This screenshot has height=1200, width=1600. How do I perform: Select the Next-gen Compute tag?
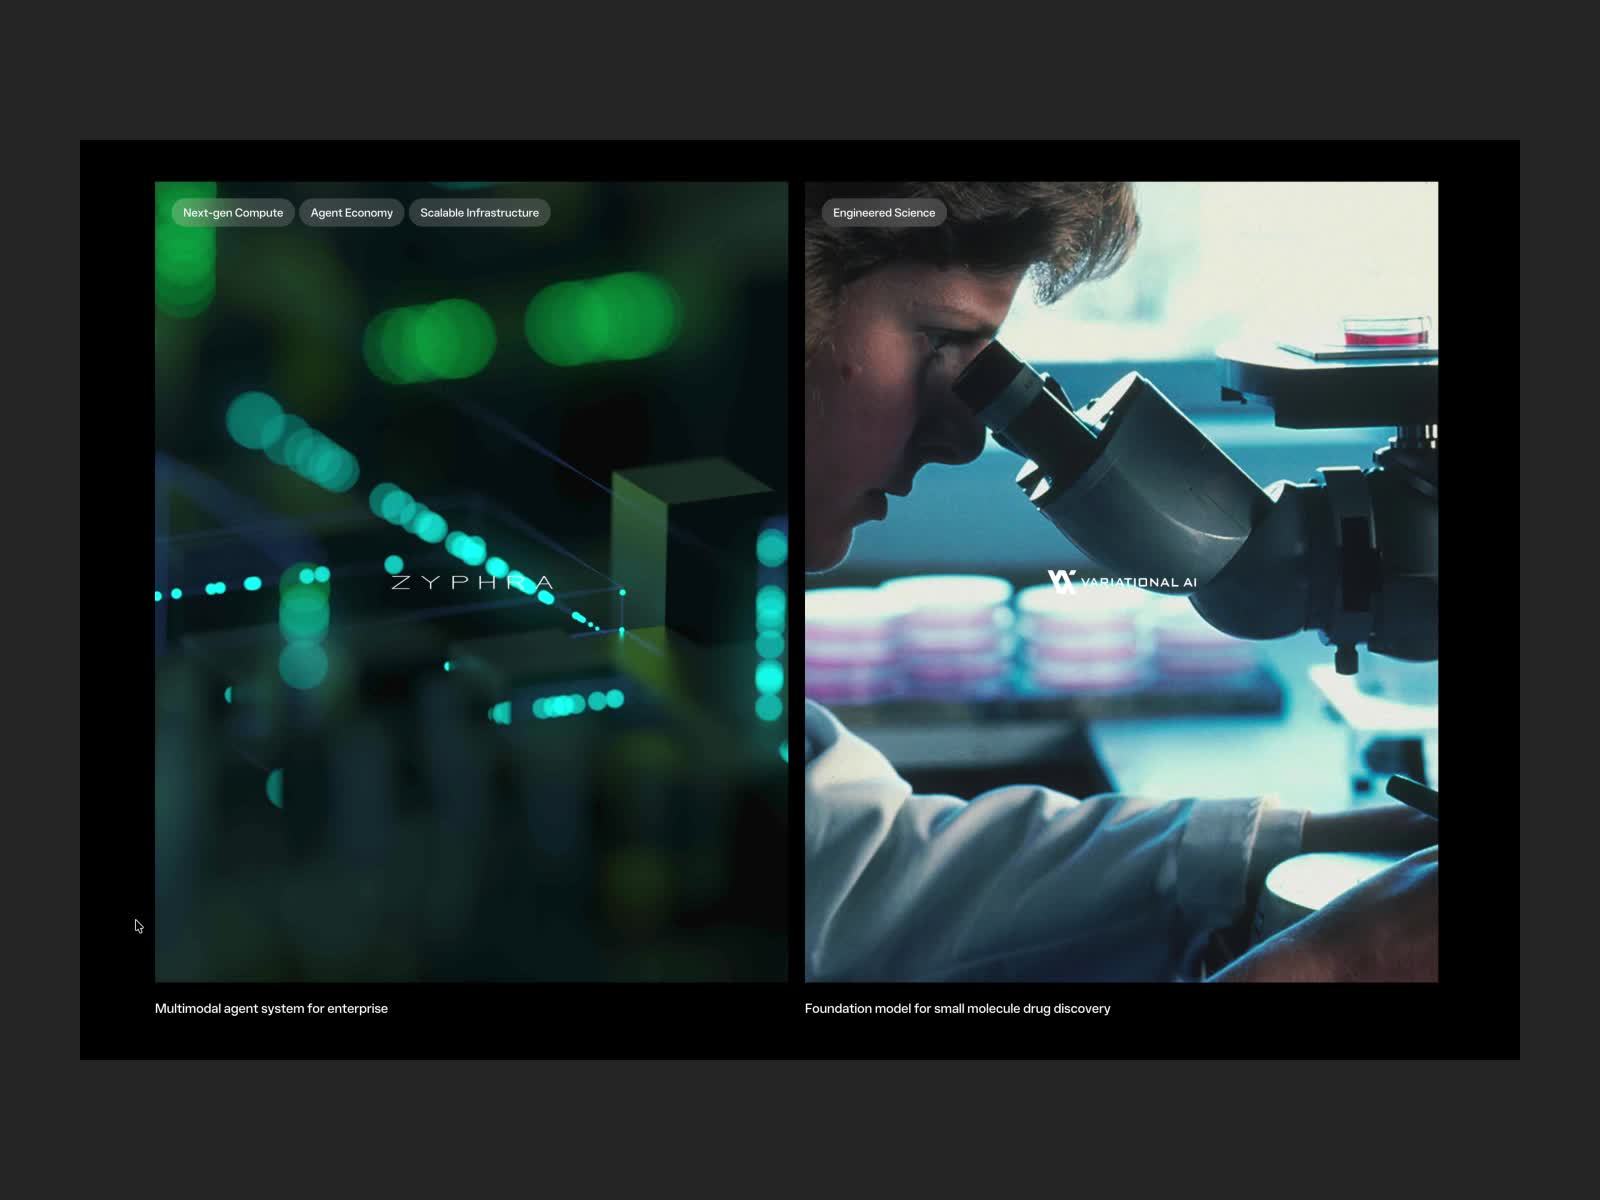(233, 212)
